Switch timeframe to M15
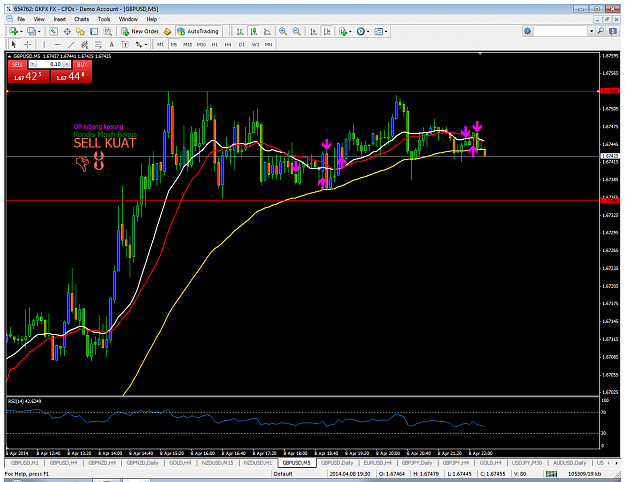Viewport: 625px width, 482px height. pyautogui.click(x=187, y=45)
